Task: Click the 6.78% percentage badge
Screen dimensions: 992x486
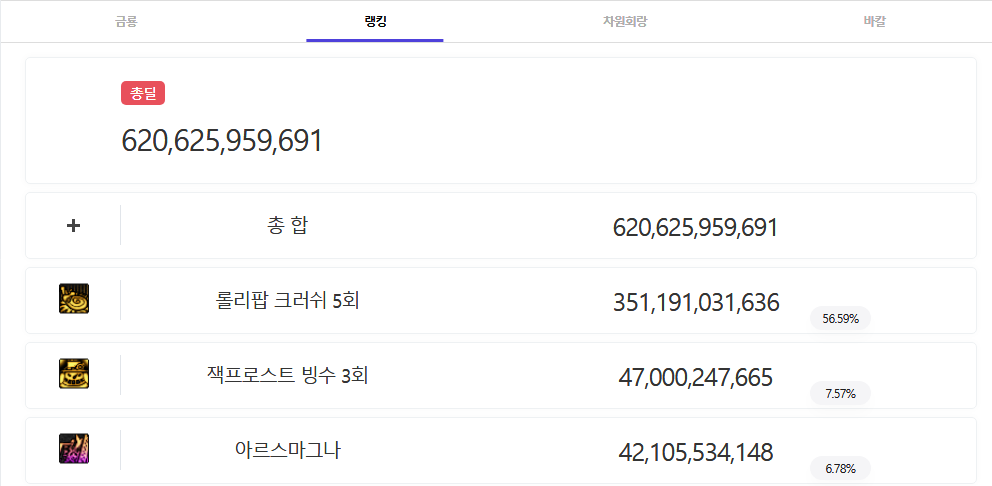Action: click(840, 468)
